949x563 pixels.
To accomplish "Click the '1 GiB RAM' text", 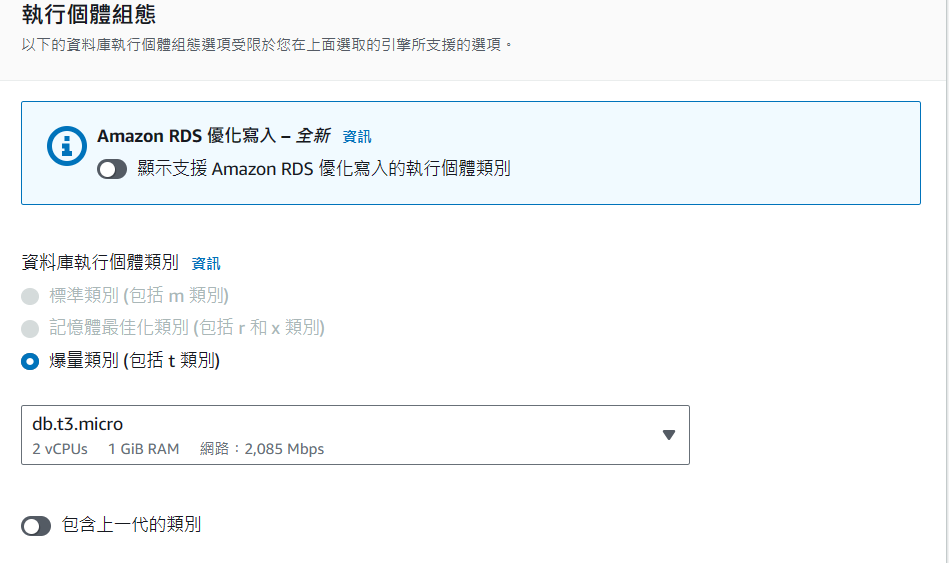I will tap(143, 449).
